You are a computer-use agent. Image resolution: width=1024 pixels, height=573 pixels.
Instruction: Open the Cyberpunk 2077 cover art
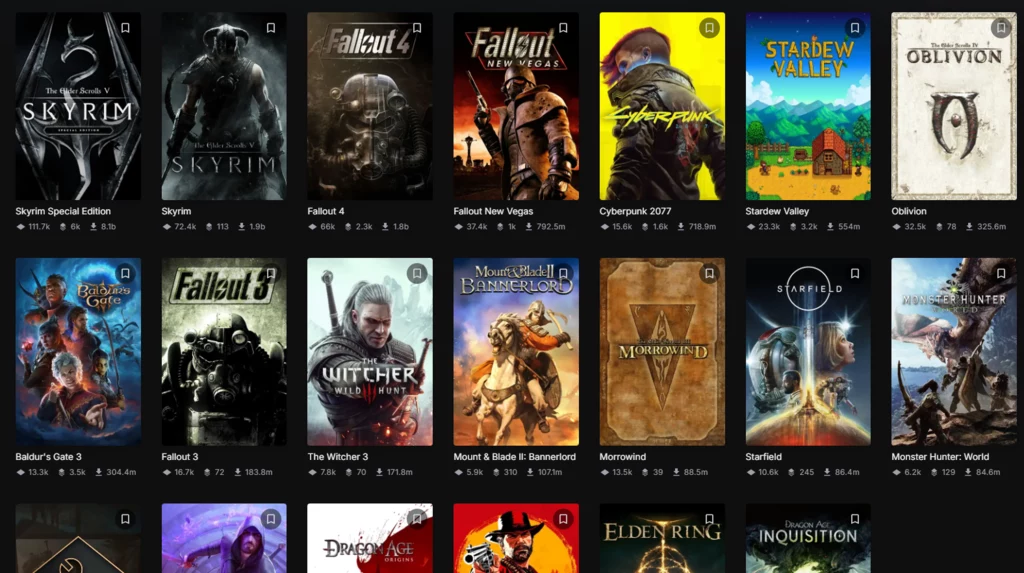(662, 106)
